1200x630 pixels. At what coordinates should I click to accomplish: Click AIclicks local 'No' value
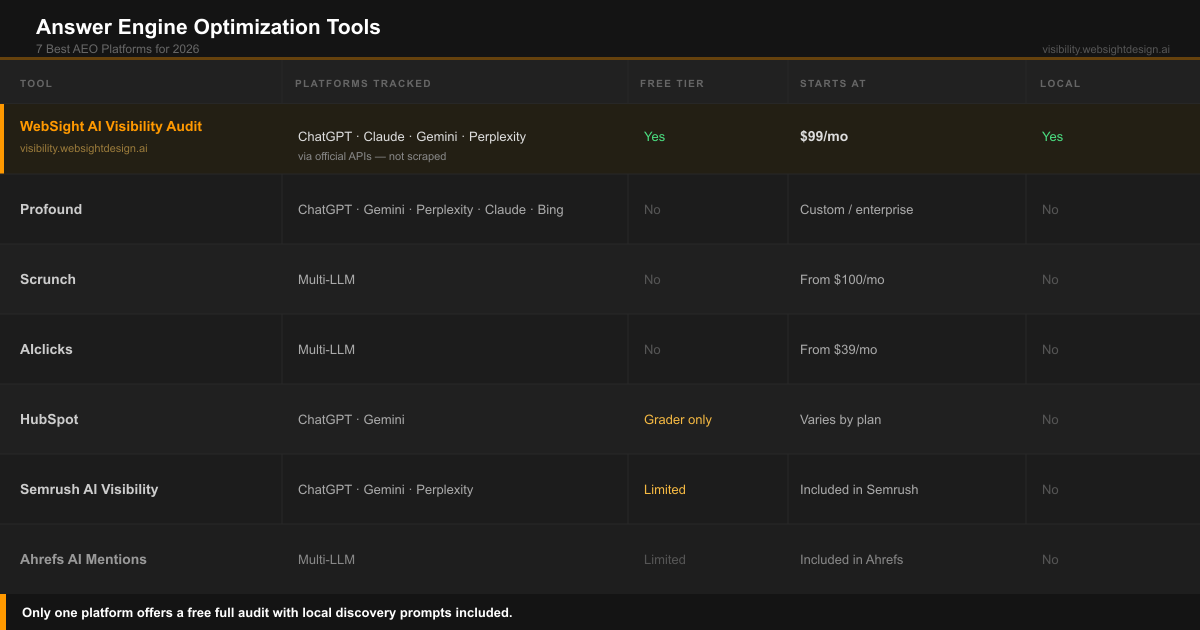[x=1050, y=349]
